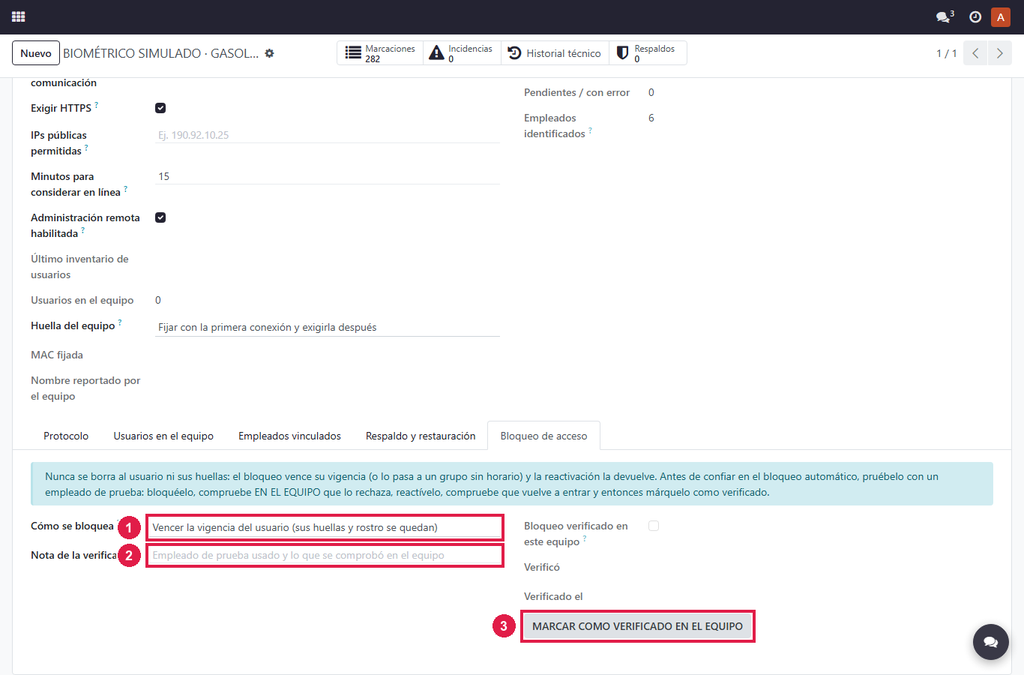Screen dimensions: 1024x675
Task: Open Respaldos smart button
Action: (647, 54)
